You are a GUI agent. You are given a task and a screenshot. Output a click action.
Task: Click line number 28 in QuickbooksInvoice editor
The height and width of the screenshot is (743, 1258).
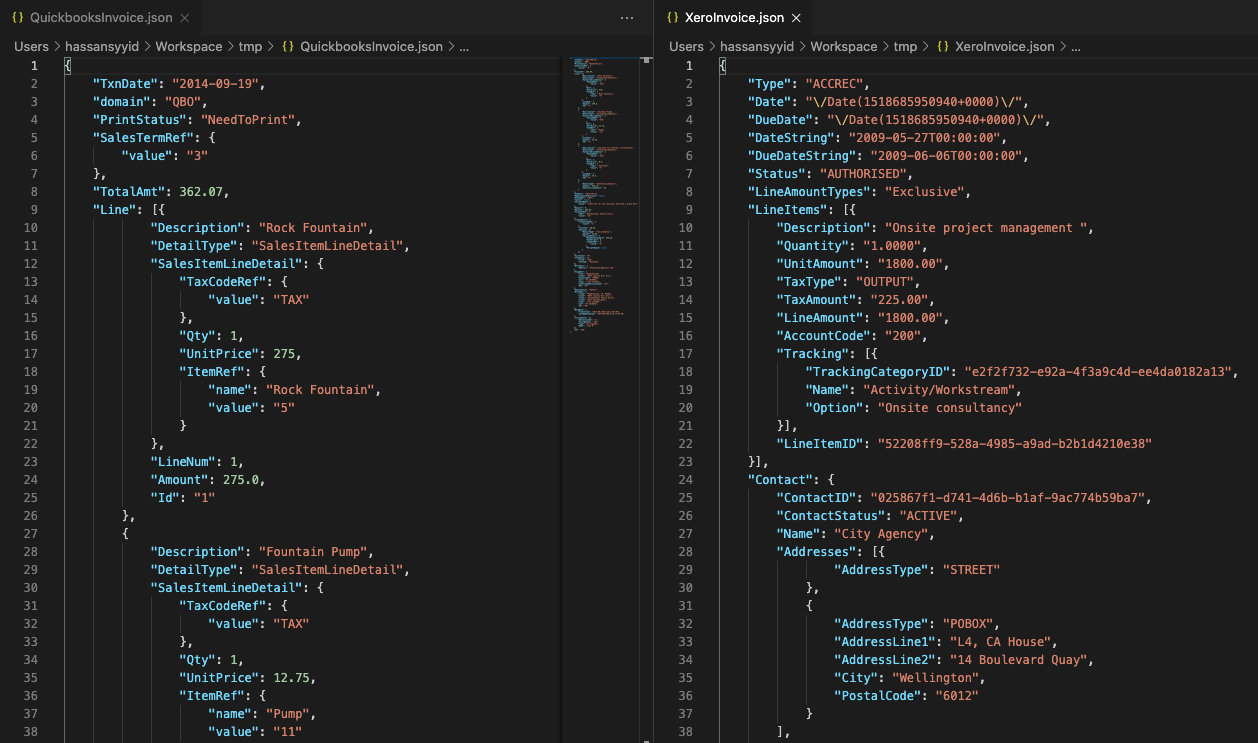(x=30, y=551)
